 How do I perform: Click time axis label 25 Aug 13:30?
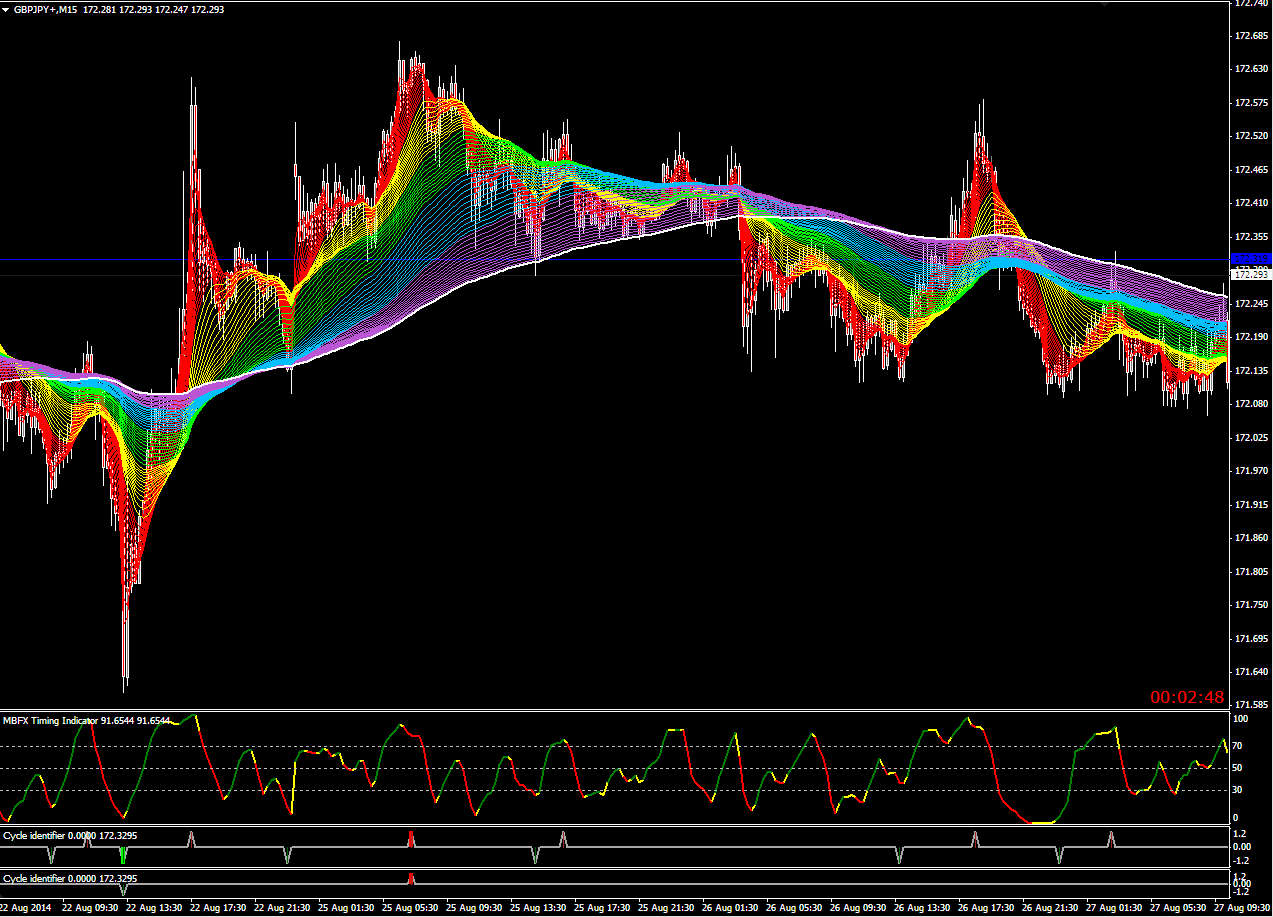(x=538, y=908)
